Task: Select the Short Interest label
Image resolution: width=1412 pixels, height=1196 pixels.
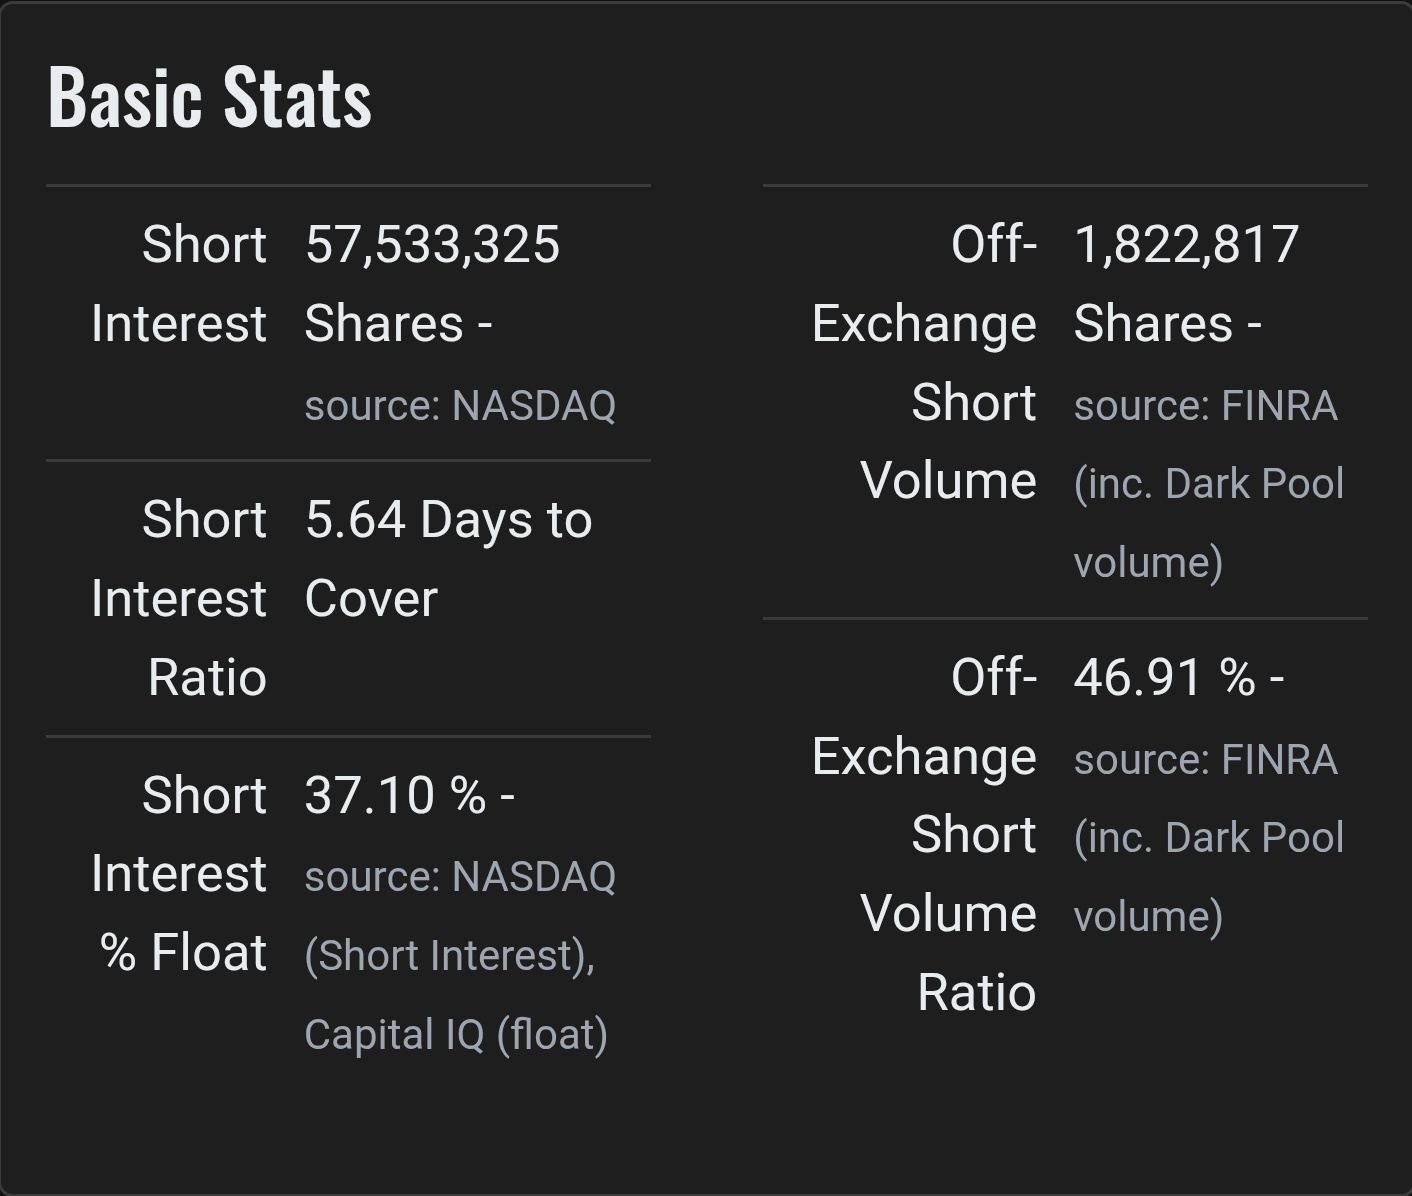Action: 179,284
